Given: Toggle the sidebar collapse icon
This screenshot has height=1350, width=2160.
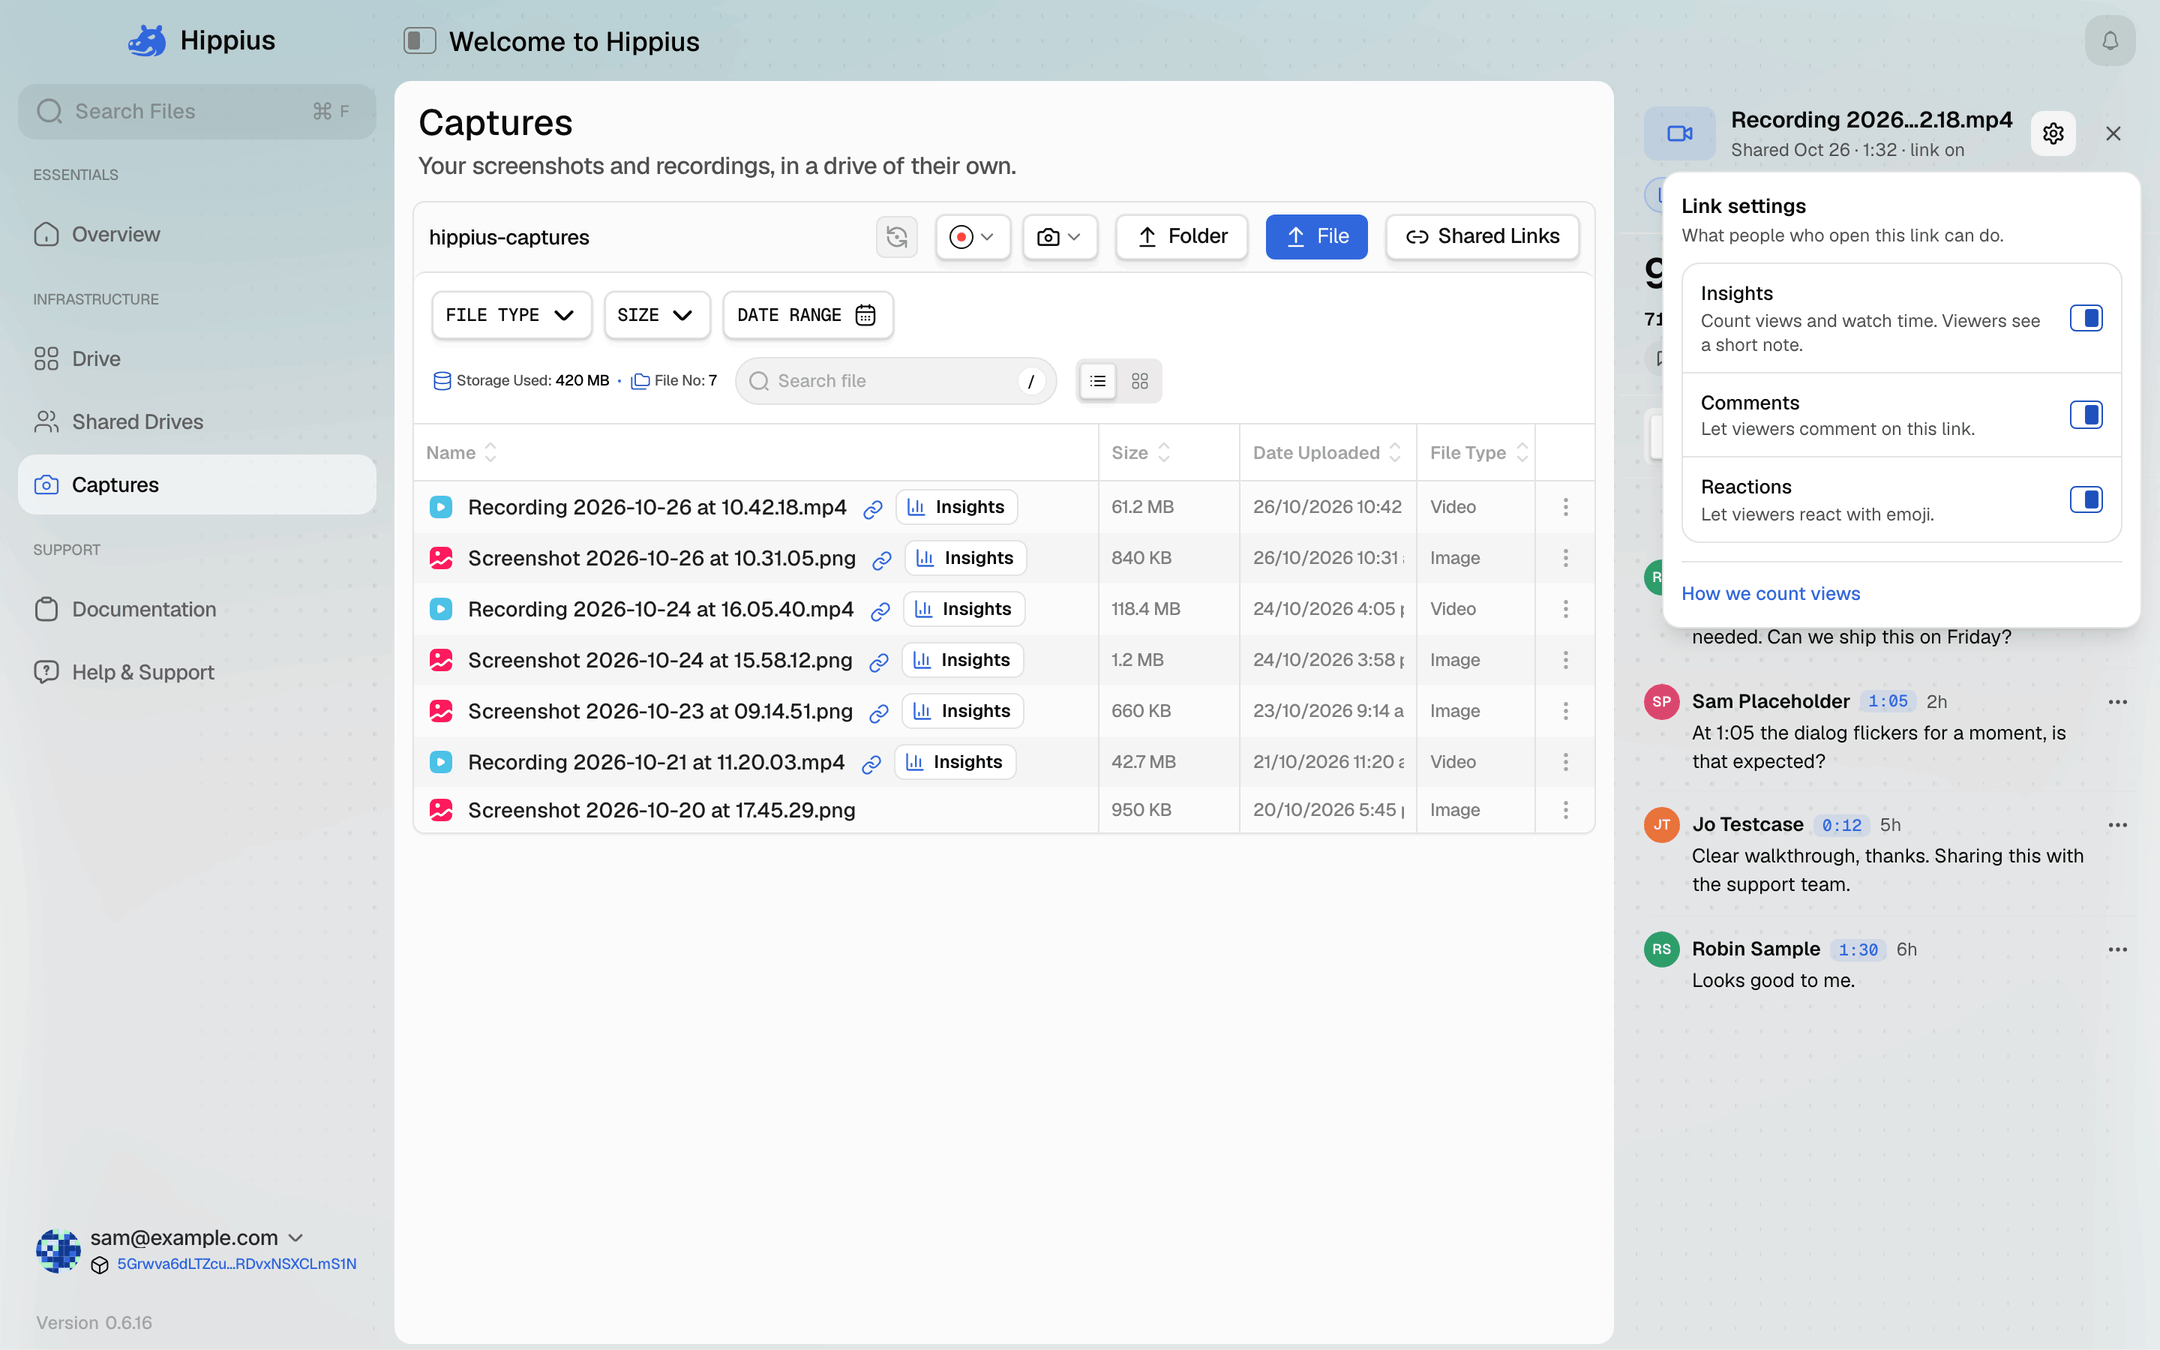Looking at the screenshot, I should coord(420,41).
